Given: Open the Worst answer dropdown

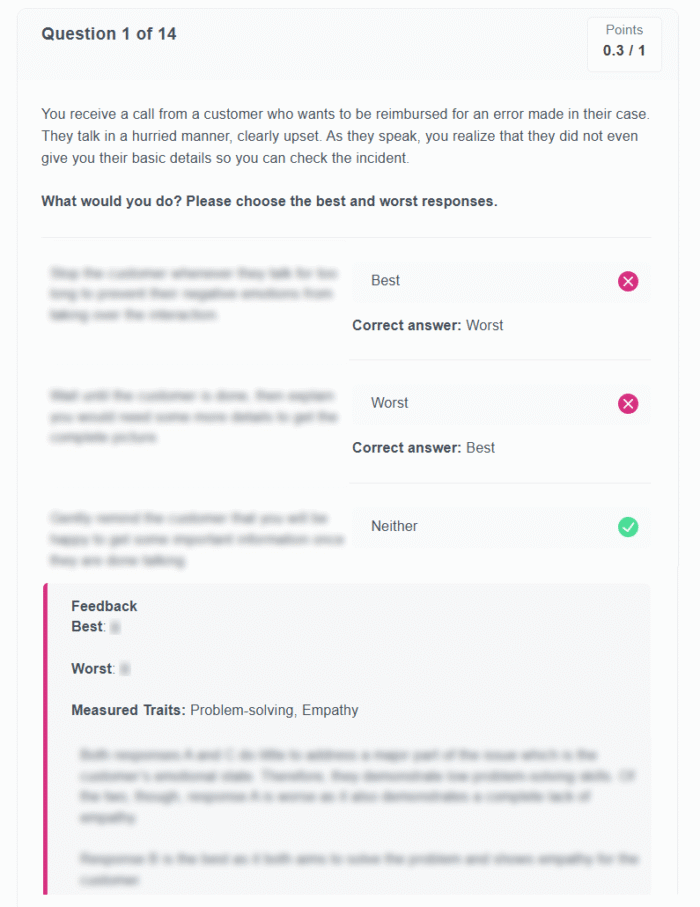Looking at the screenshot, I should [x=501, y=403].
